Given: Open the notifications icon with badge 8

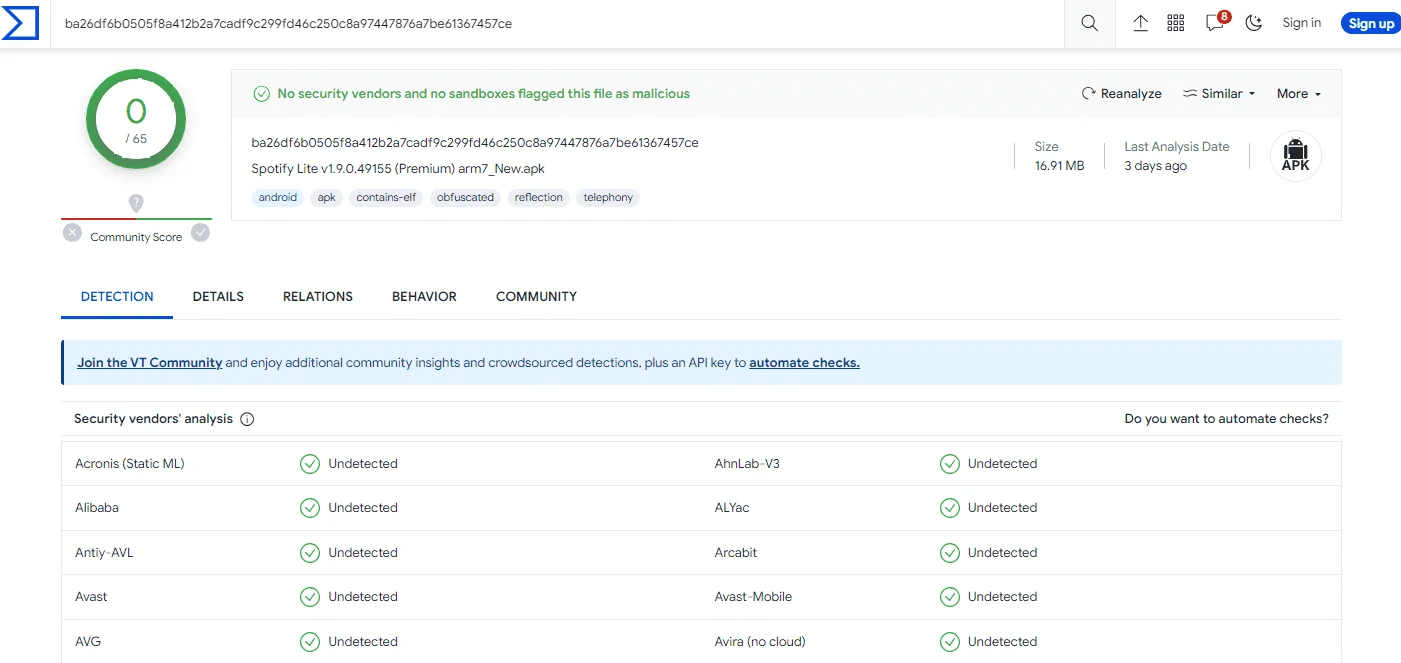Looking at the screenshot, I should point(1217,22).
